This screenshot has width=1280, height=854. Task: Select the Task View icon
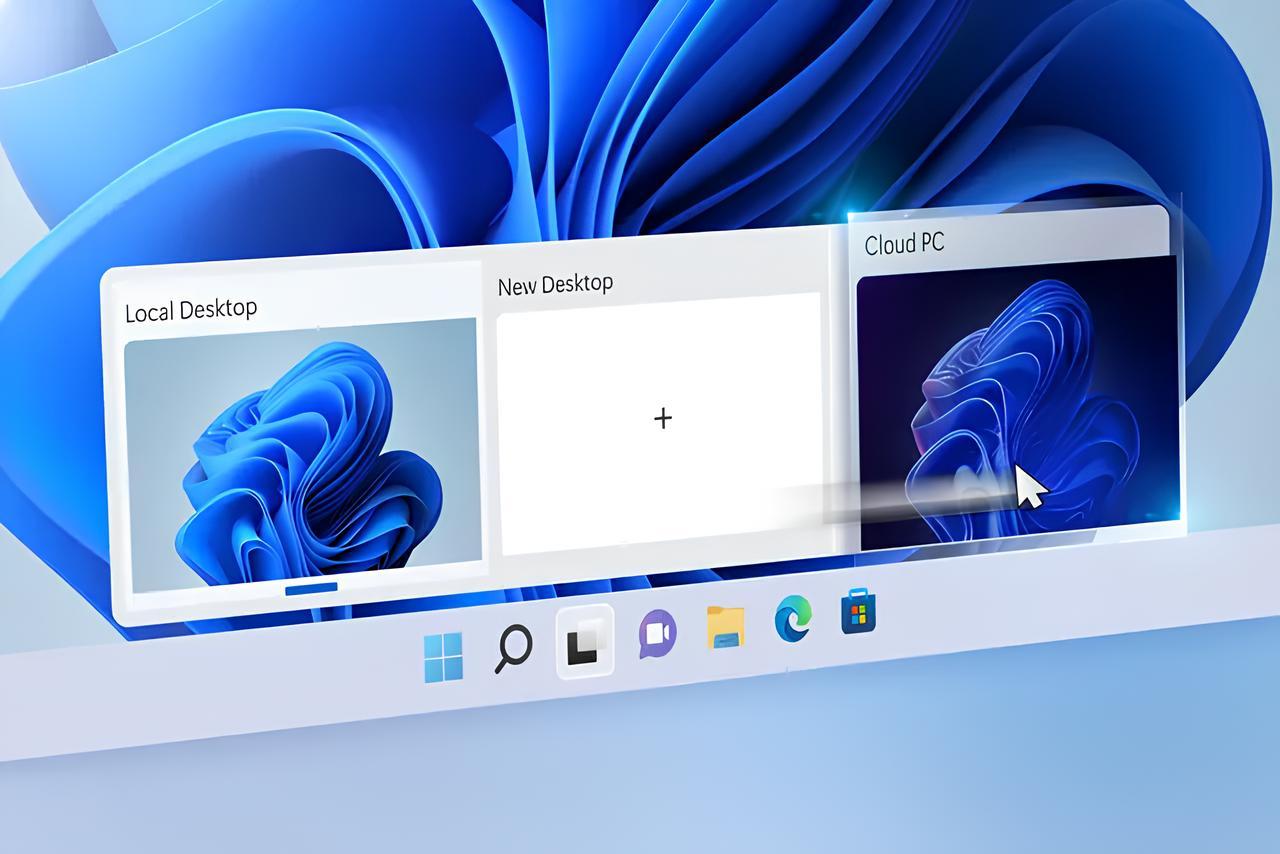point(585,645)
